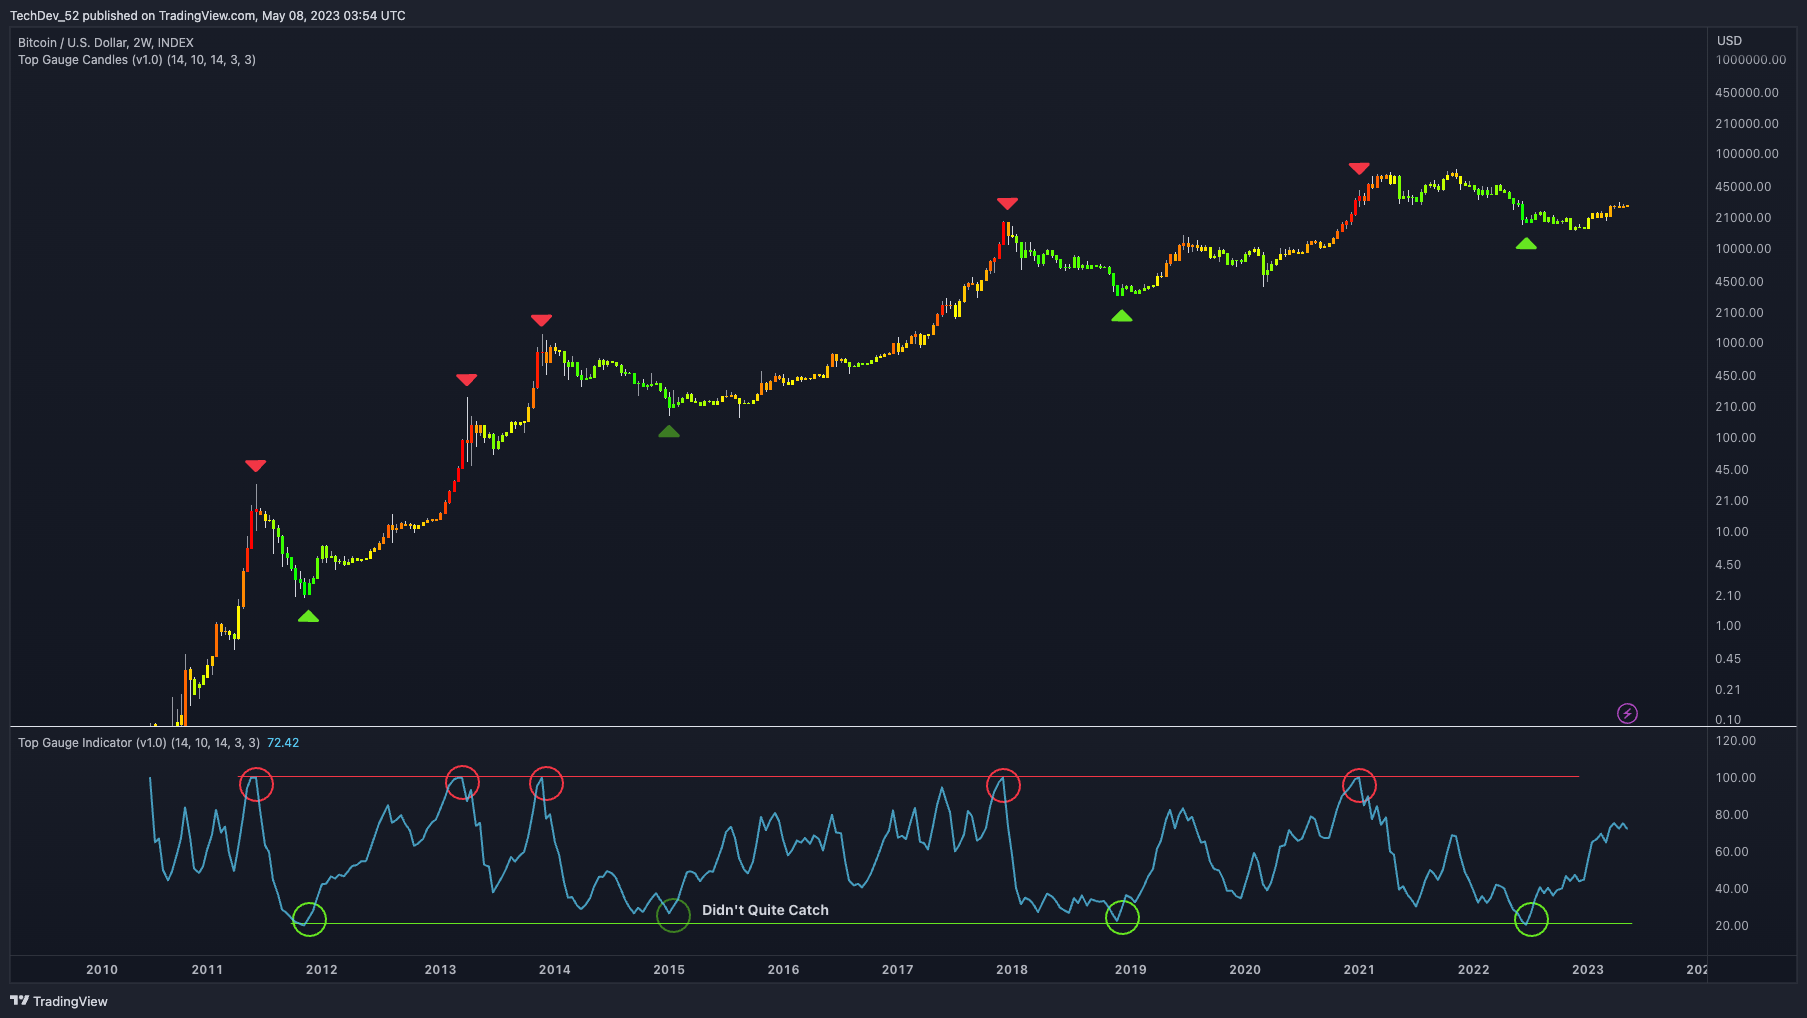Click the TechDev_52 author name in the header
The image size is (1807, 1018).
tap(46, 15)
